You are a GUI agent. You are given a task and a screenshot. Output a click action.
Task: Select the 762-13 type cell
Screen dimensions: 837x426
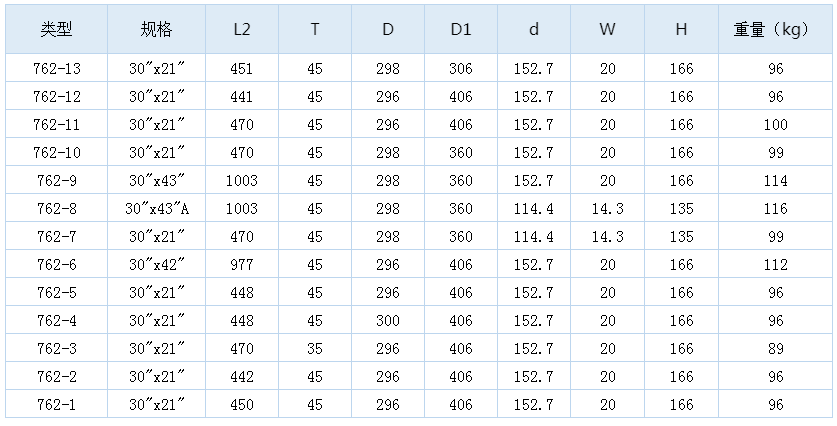[x=57, y=68]
